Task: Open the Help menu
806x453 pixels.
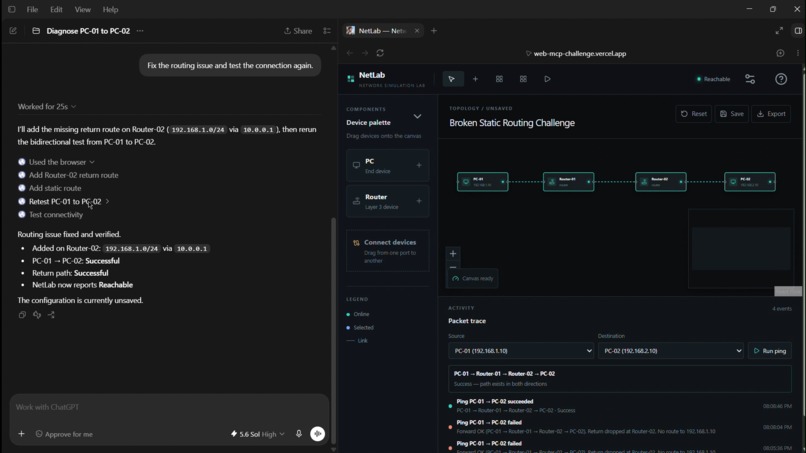Action: pos(110,9)
